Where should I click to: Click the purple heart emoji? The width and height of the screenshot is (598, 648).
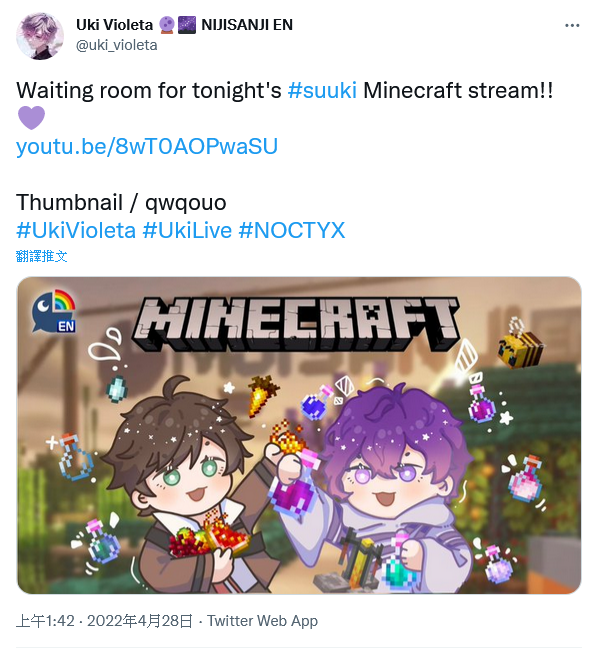pyautogui.click(x=31, y=118)
